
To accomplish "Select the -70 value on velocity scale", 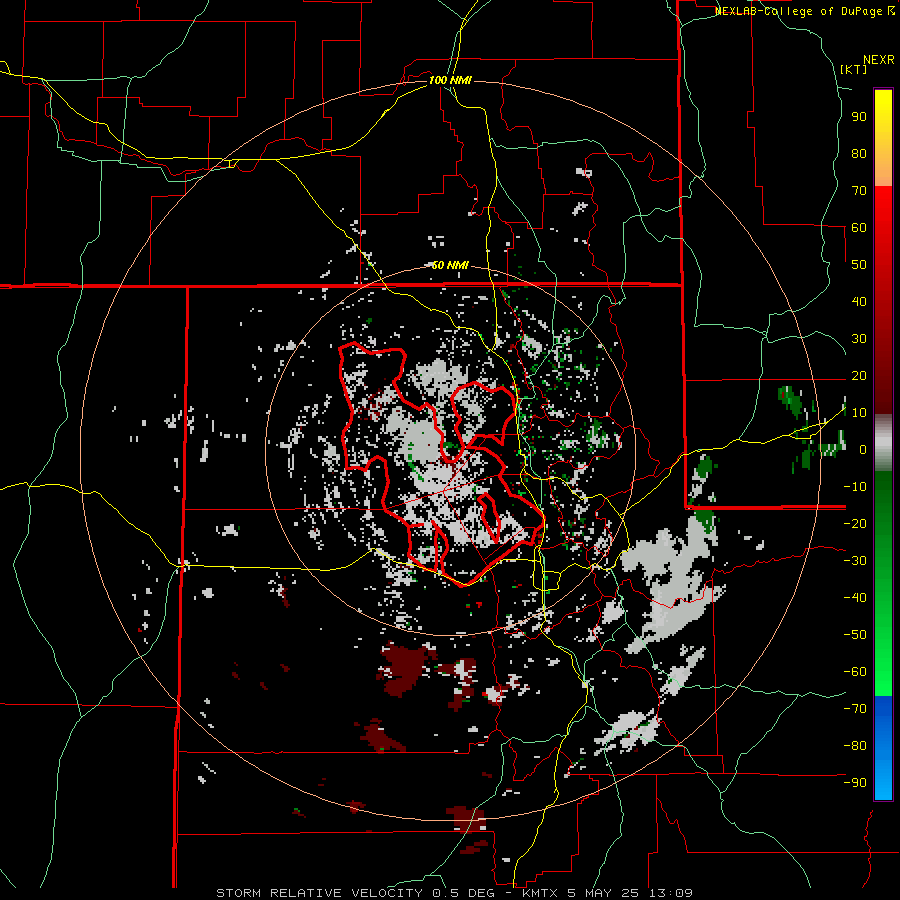I will click(855, 709).
